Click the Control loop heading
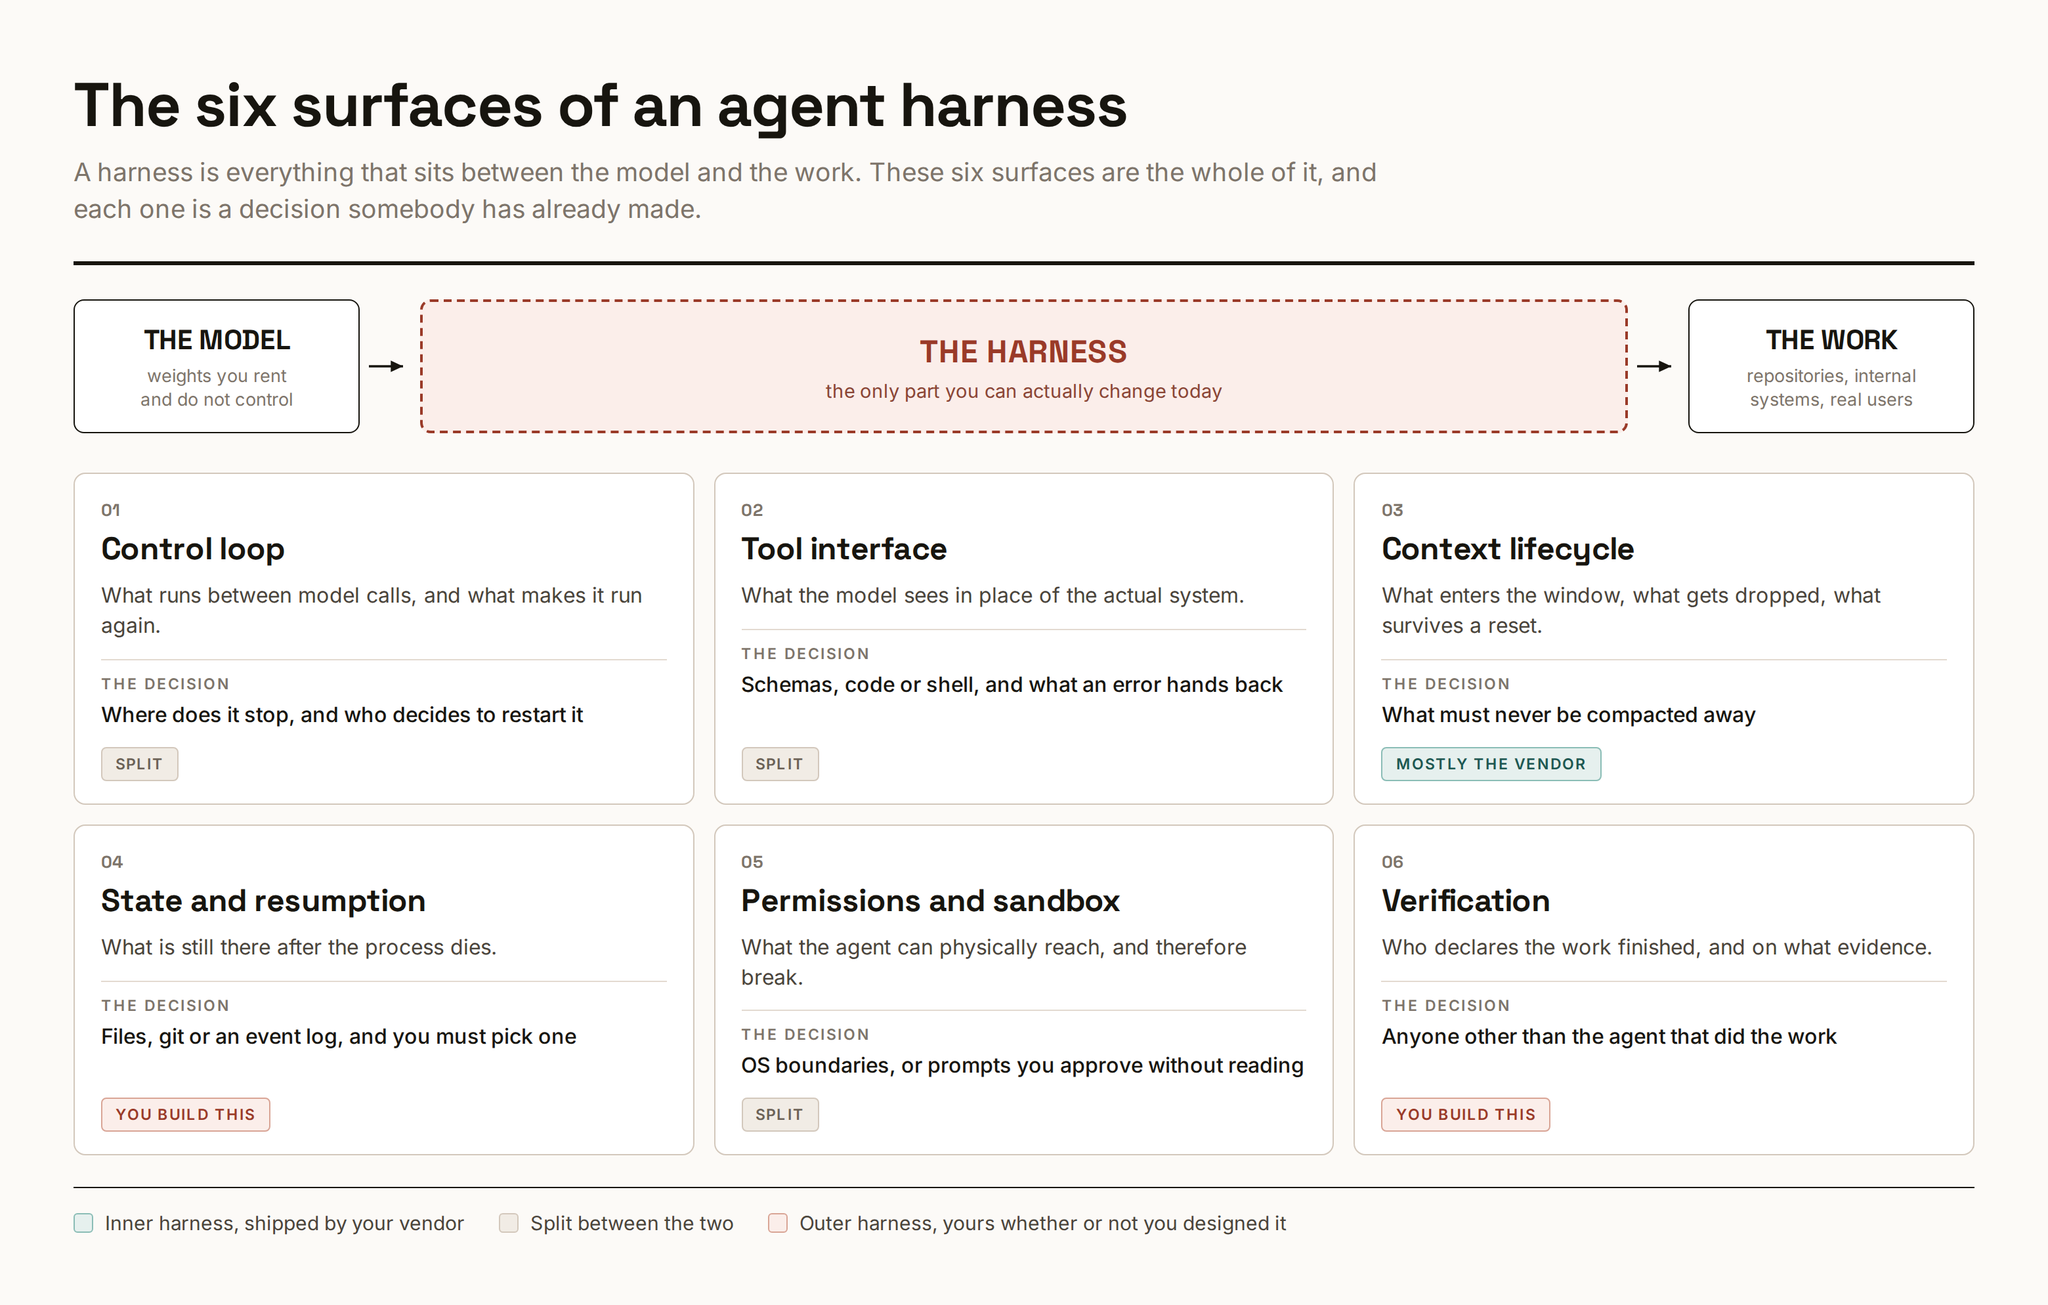 pos(193,549)
